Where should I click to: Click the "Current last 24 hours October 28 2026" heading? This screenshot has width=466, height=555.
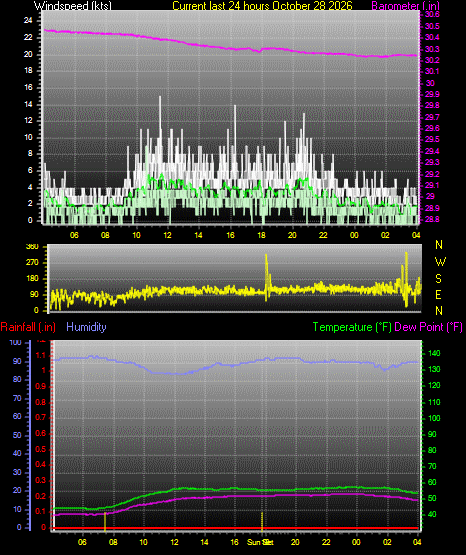pos(262,5)
